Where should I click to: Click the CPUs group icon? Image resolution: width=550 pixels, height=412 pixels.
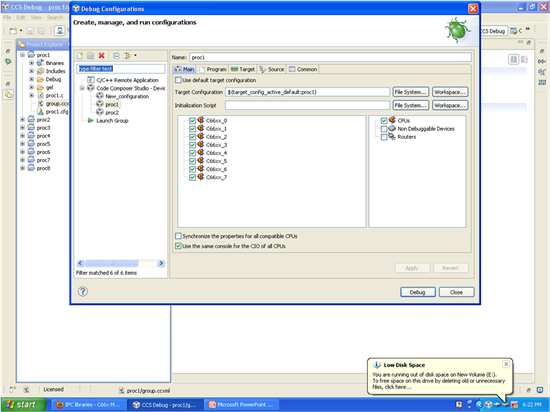click(392, 120)
